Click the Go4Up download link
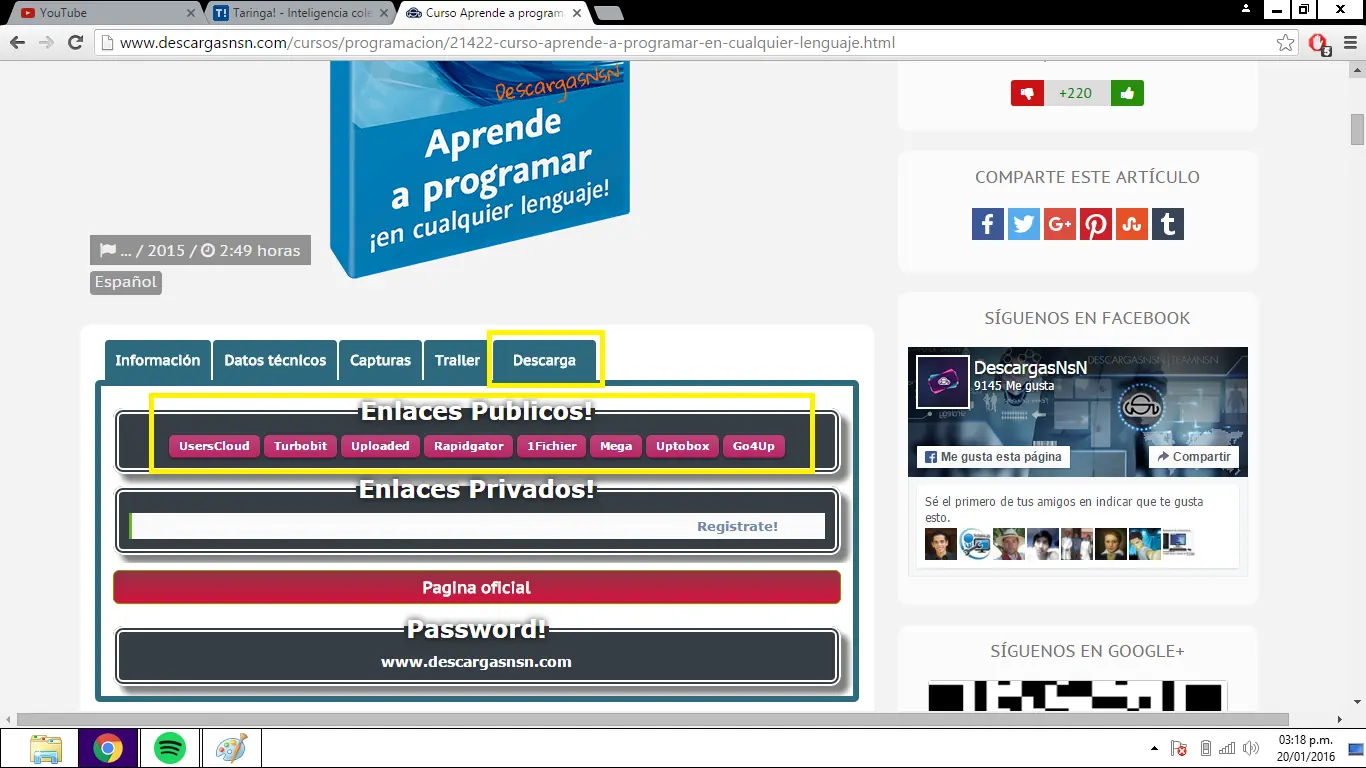This screenshot has height=768, width=1366. tap(754, 446)
